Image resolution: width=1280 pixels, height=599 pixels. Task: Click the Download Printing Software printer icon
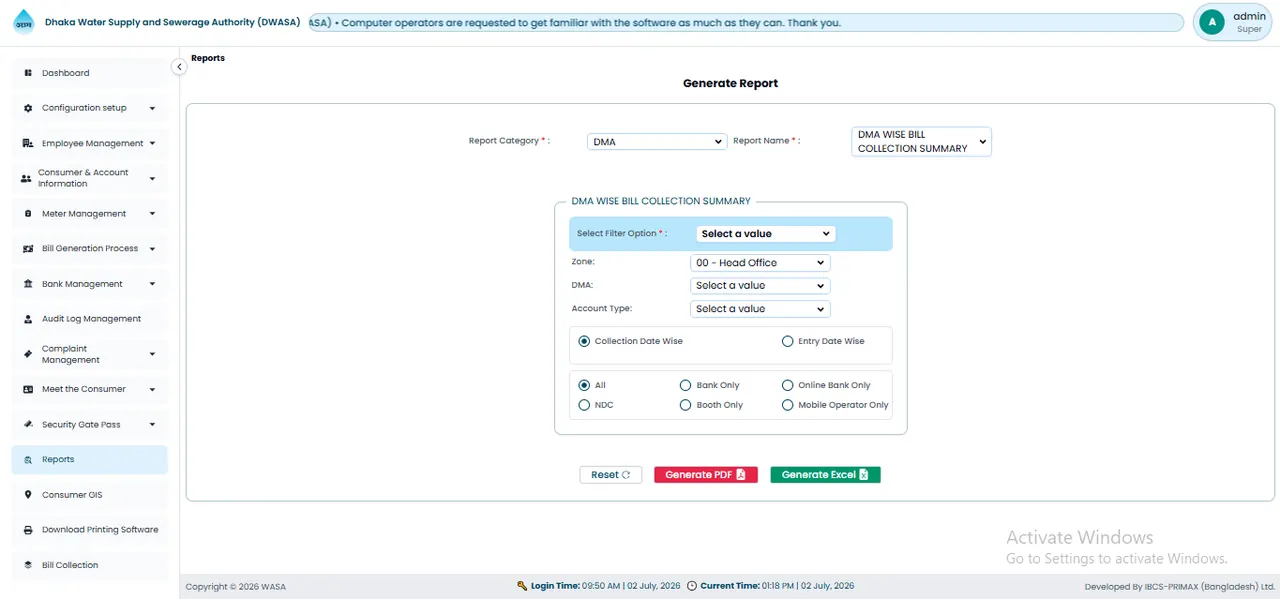[28, 530]
